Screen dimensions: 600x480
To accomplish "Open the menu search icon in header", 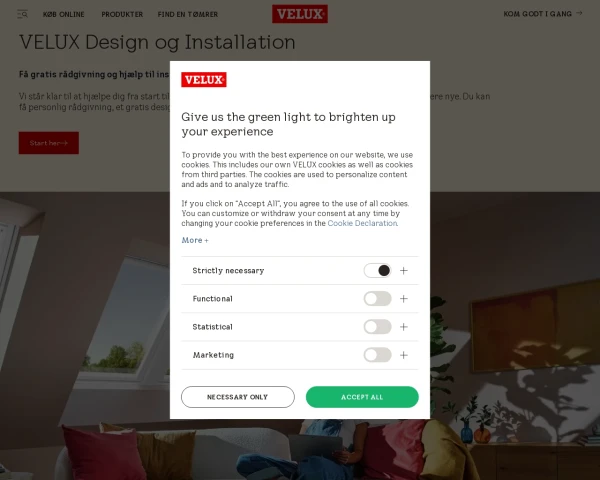I will click(x=23, y=14).
